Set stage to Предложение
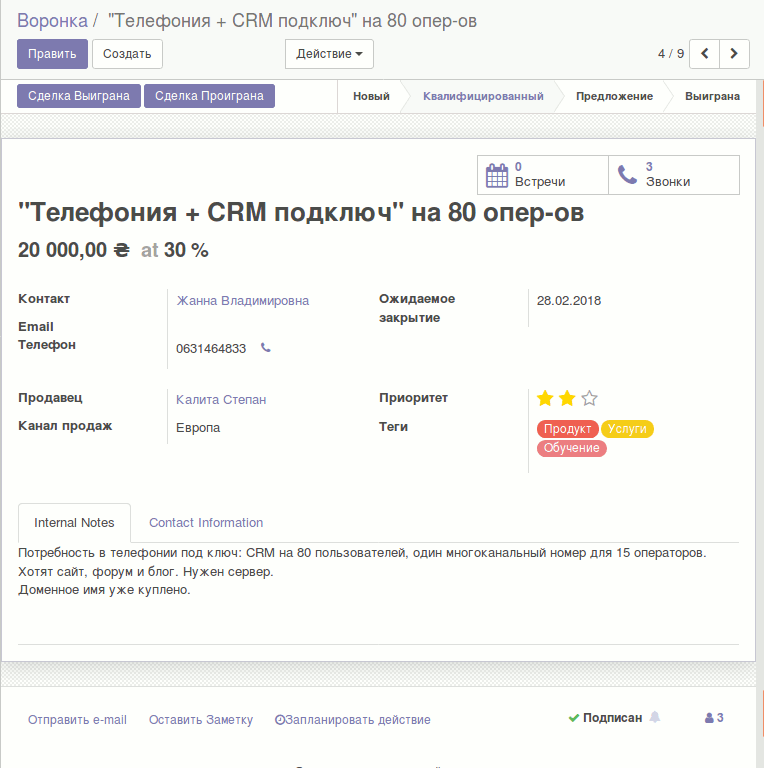The image size is (764, 768). [x=614, y=96]
